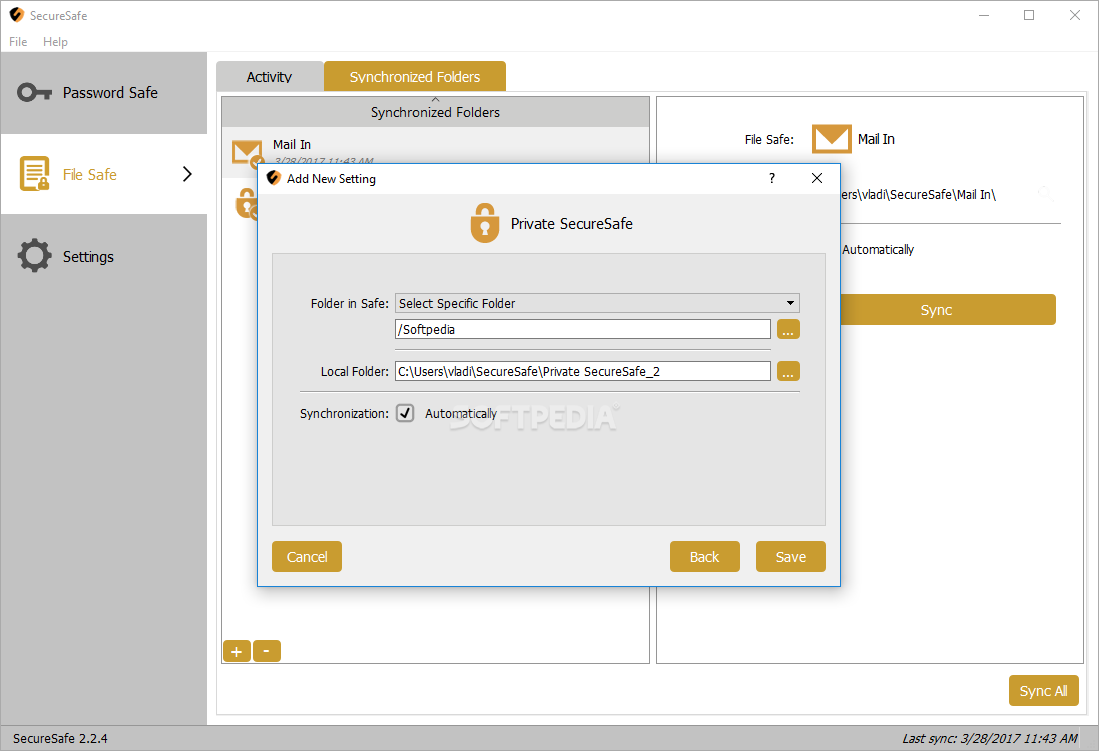Click the dialog help question mark
1099x751 pixels.
tap(772, 178)
